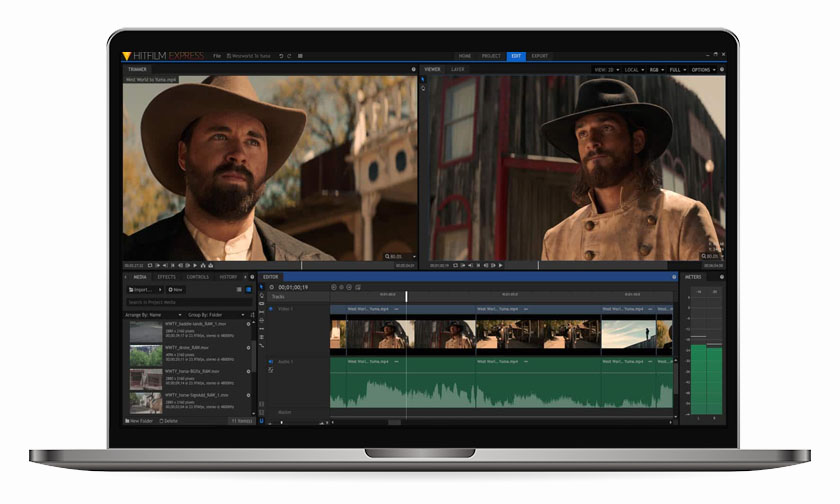Open the Group By: Folder dropdown
The image size is (840, 504).
(216, 315)
